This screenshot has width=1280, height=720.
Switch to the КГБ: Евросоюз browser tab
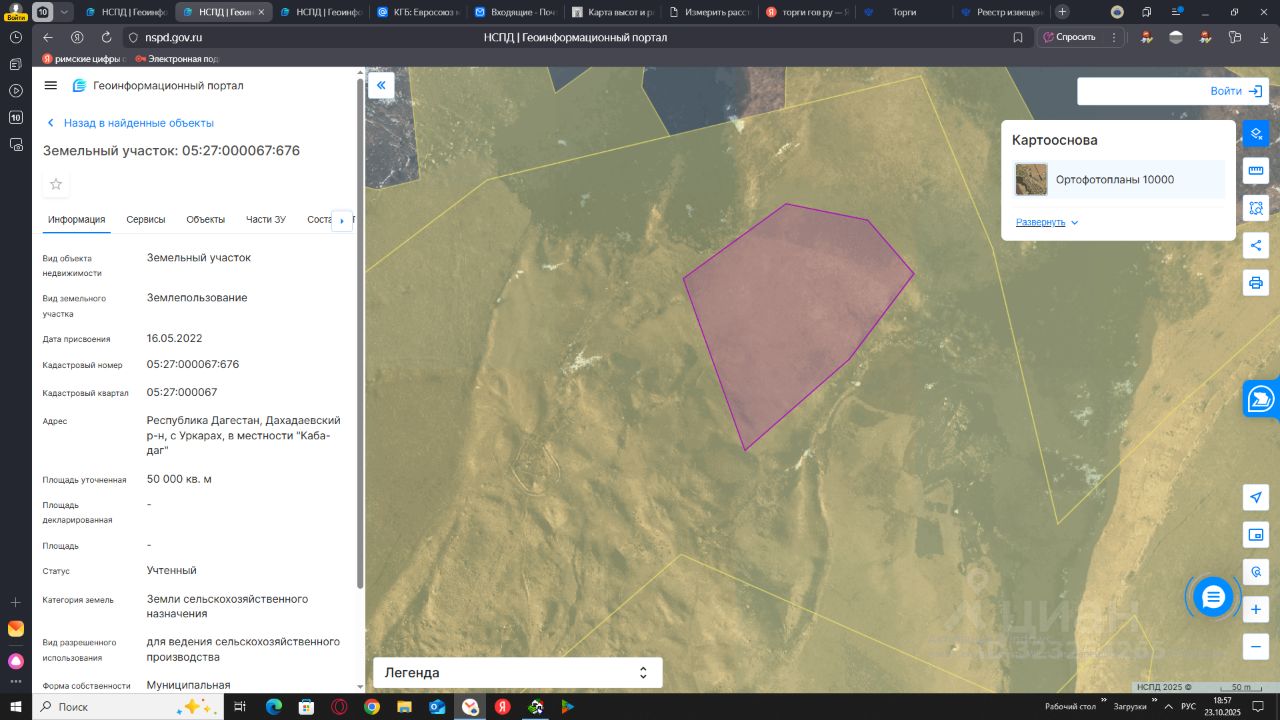click(417, 12)
